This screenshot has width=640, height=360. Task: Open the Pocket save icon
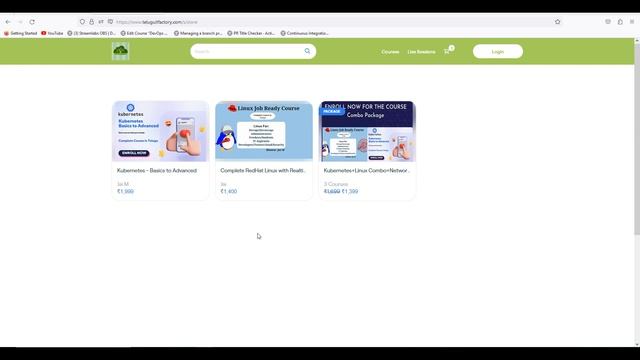608,22
